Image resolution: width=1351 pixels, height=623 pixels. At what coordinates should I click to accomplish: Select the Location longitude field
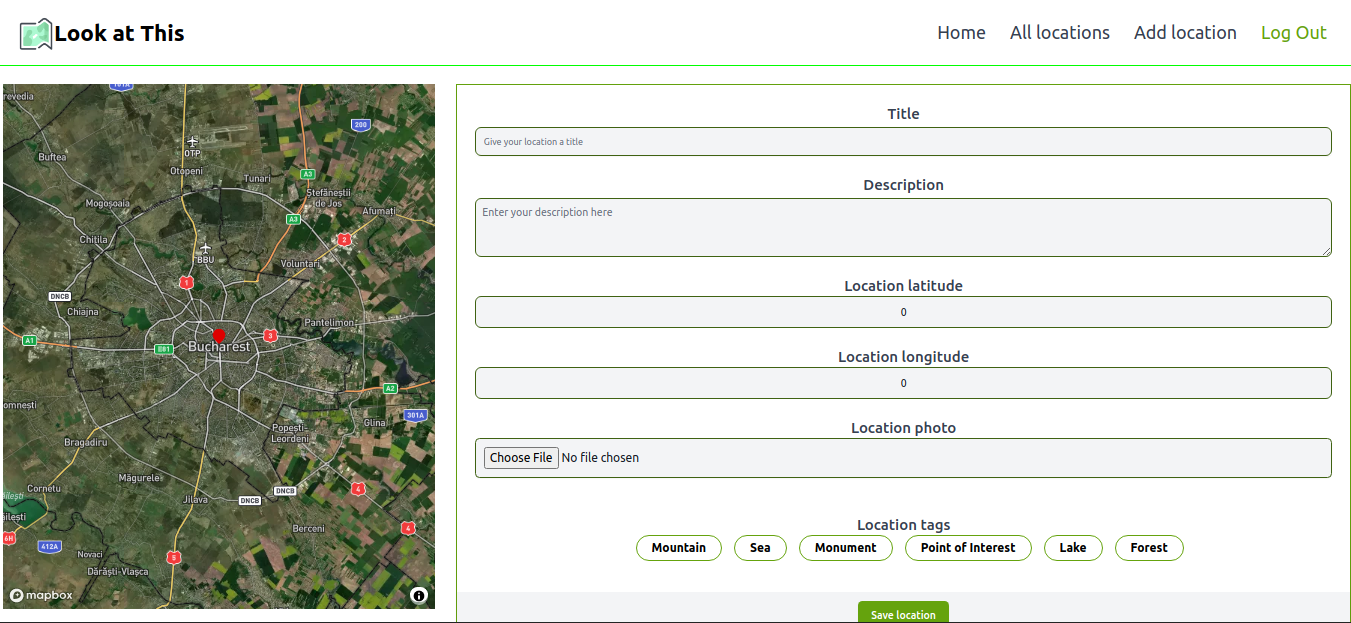tap(903, 383)
